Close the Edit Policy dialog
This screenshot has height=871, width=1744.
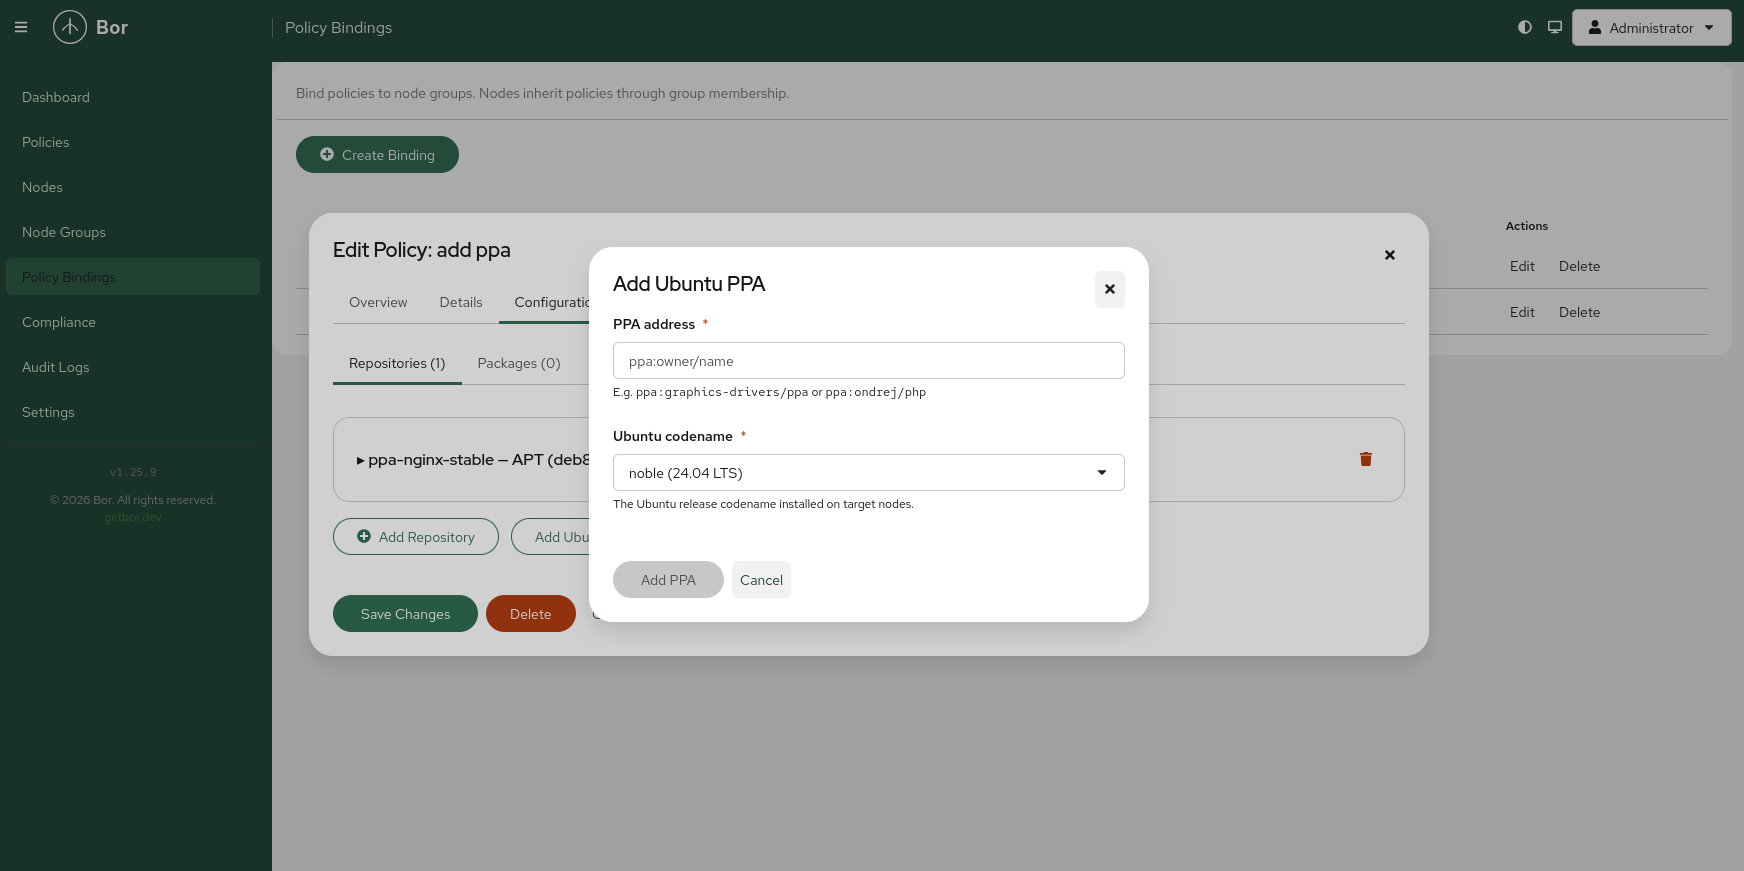tap(1390, 255)
